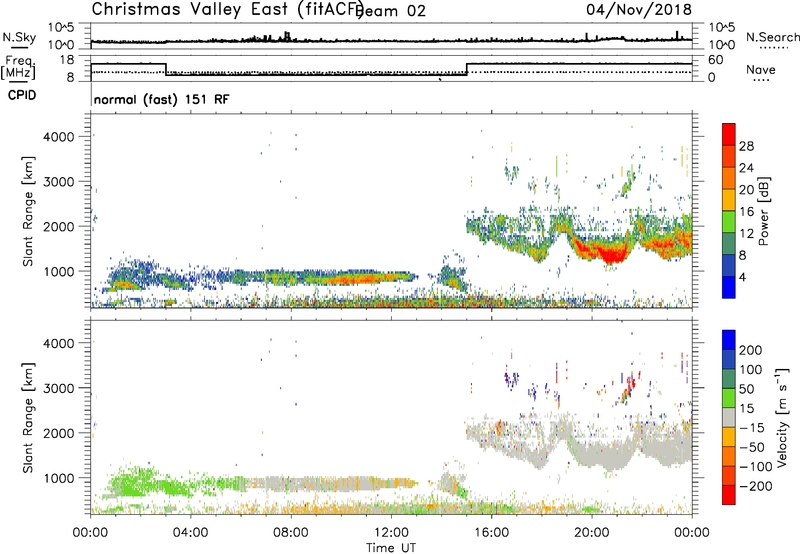
Task: Click the '16' label on the Power color bar
Action: click(x=746, y=212)
